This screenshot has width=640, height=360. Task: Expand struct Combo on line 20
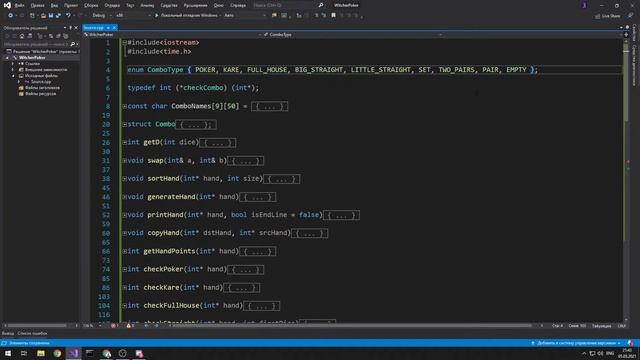click(x=124, y=124)
